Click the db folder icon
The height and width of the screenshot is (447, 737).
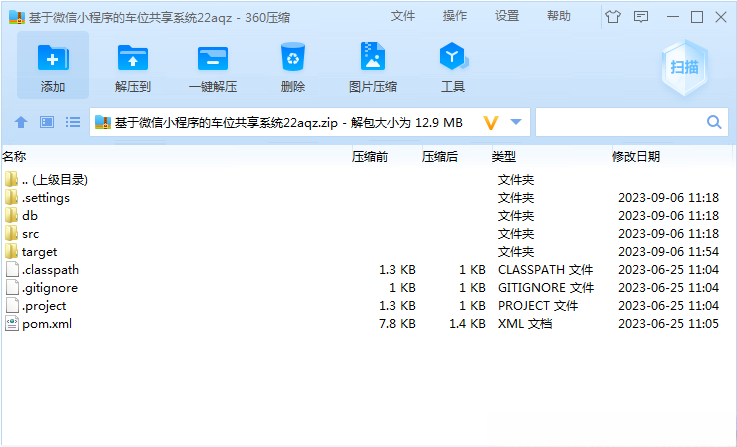click(x=12, y=215)
